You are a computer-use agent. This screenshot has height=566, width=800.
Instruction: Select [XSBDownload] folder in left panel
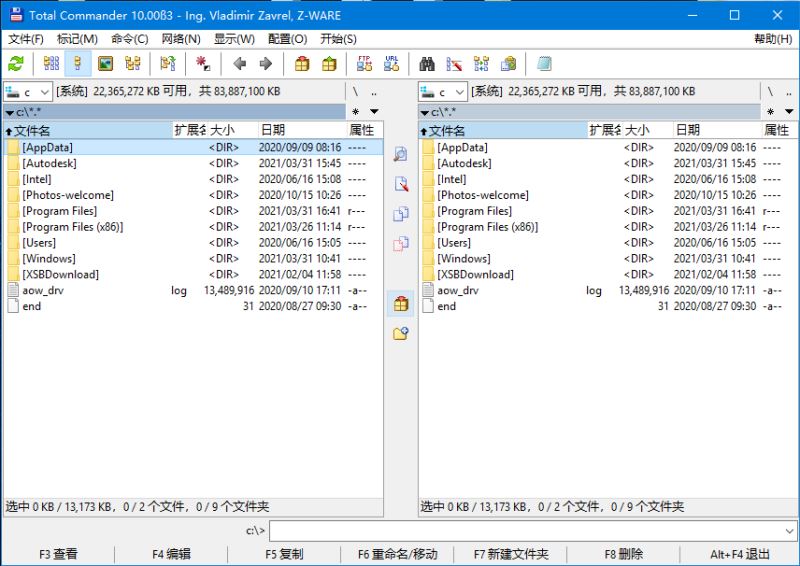coord(193,275)
